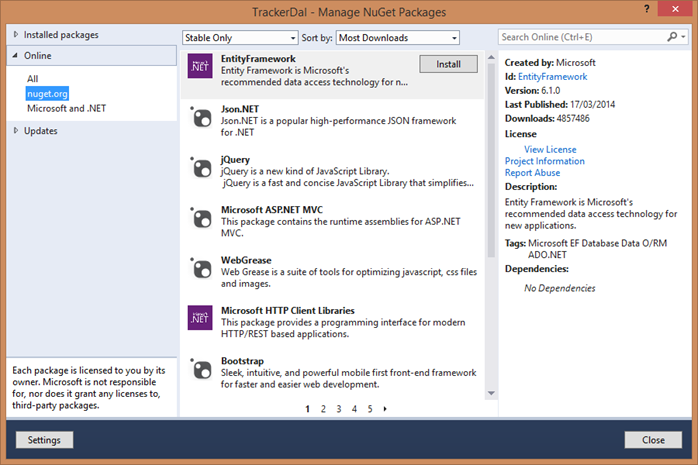Expand the Updates section
The height and width of the screenshot is (465, 698).
16,130
